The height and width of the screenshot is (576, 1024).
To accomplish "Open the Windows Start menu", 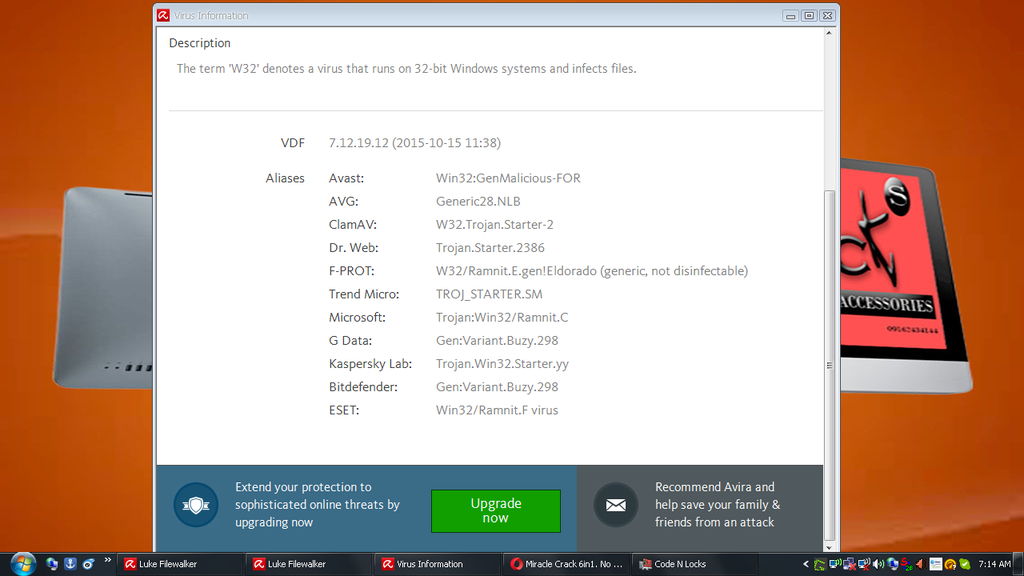I will coord(21,564).
